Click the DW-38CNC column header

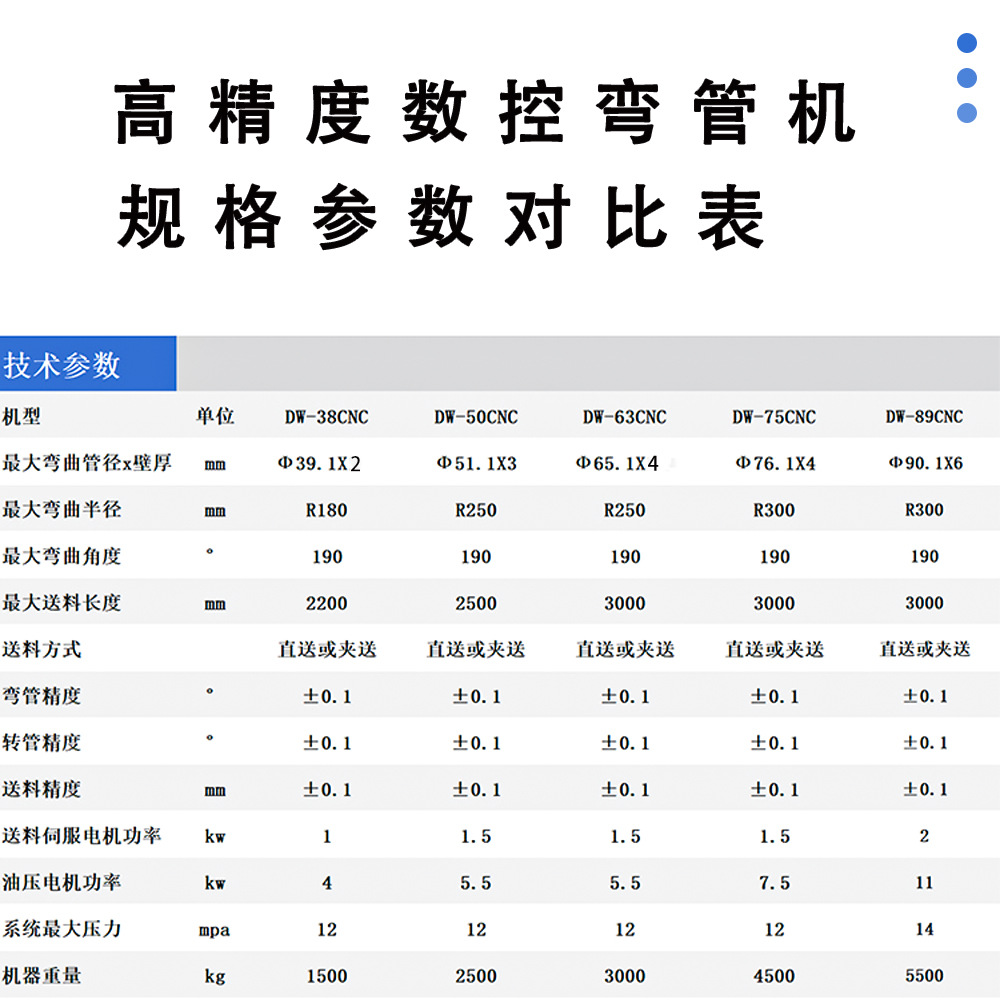(327, 417)
